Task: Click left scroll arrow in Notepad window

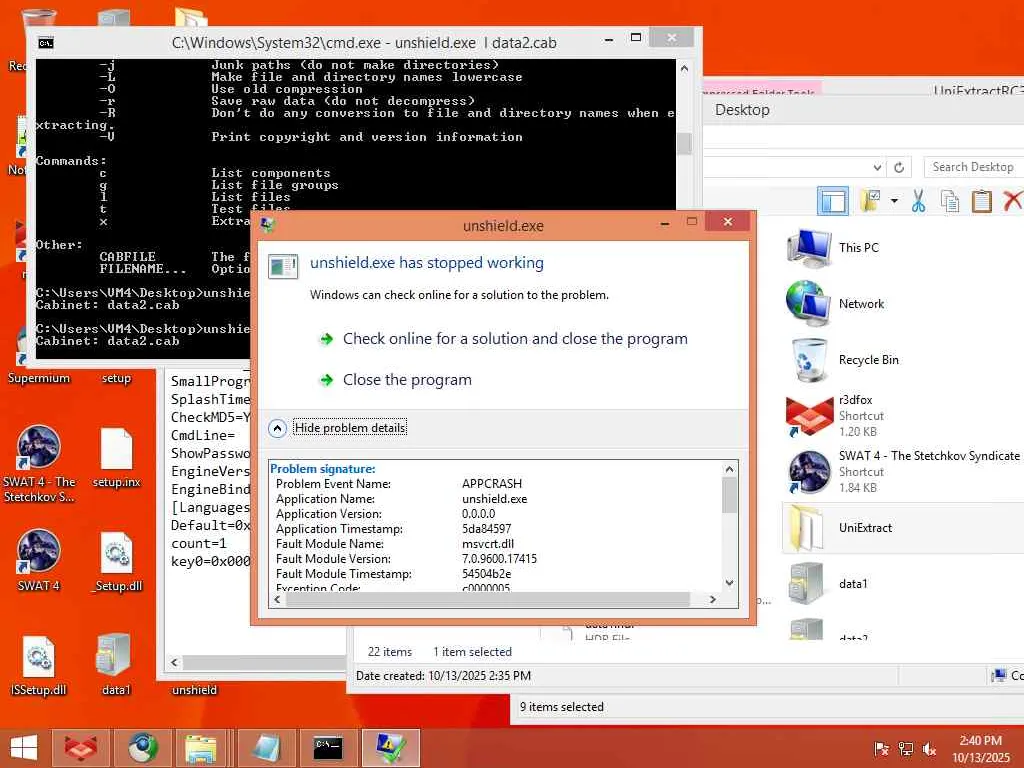Action: click(174, 662)
